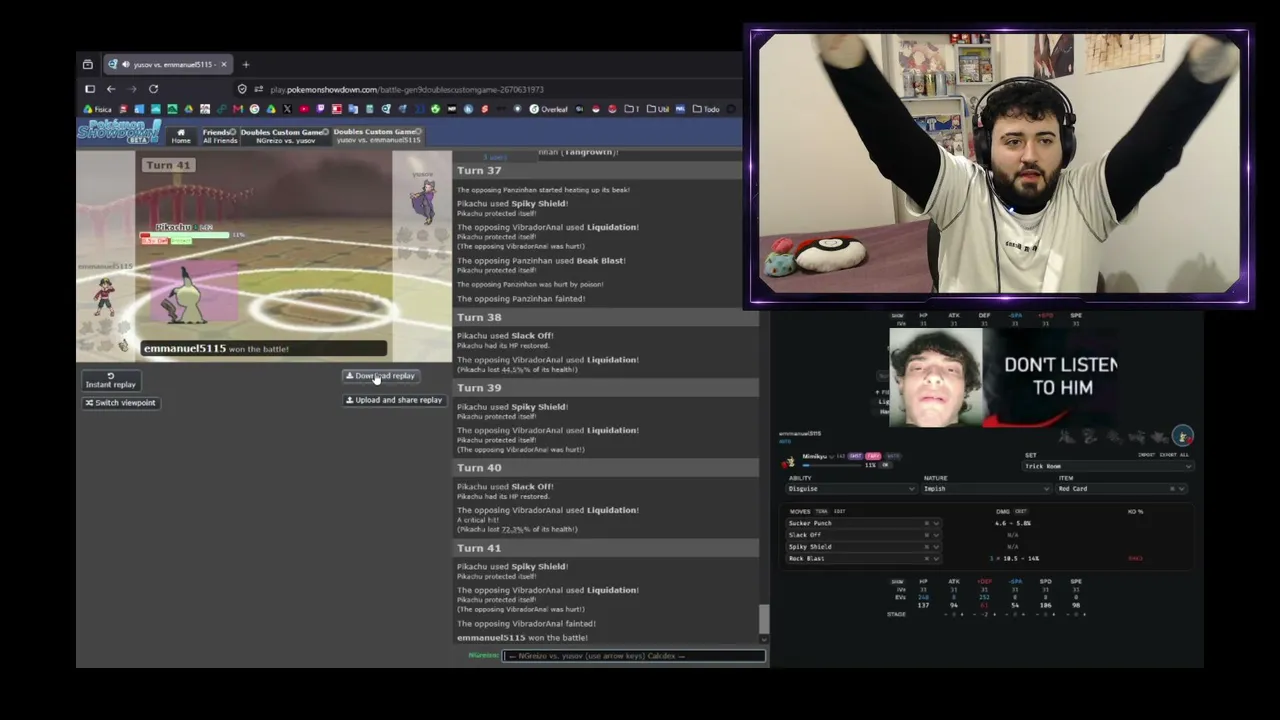Open the Nature dropdown showing Impish

coord(987,489)
